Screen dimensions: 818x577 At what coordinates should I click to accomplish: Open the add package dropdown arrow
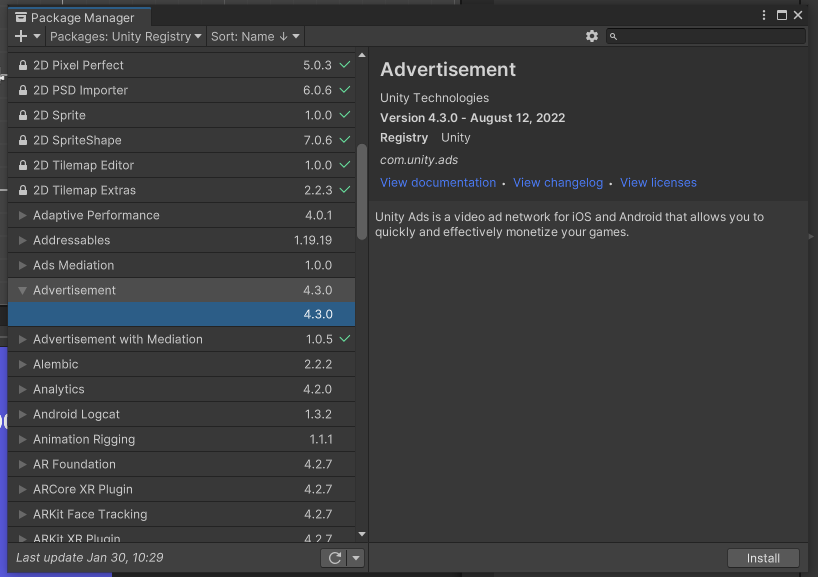(x=37, y=36)
